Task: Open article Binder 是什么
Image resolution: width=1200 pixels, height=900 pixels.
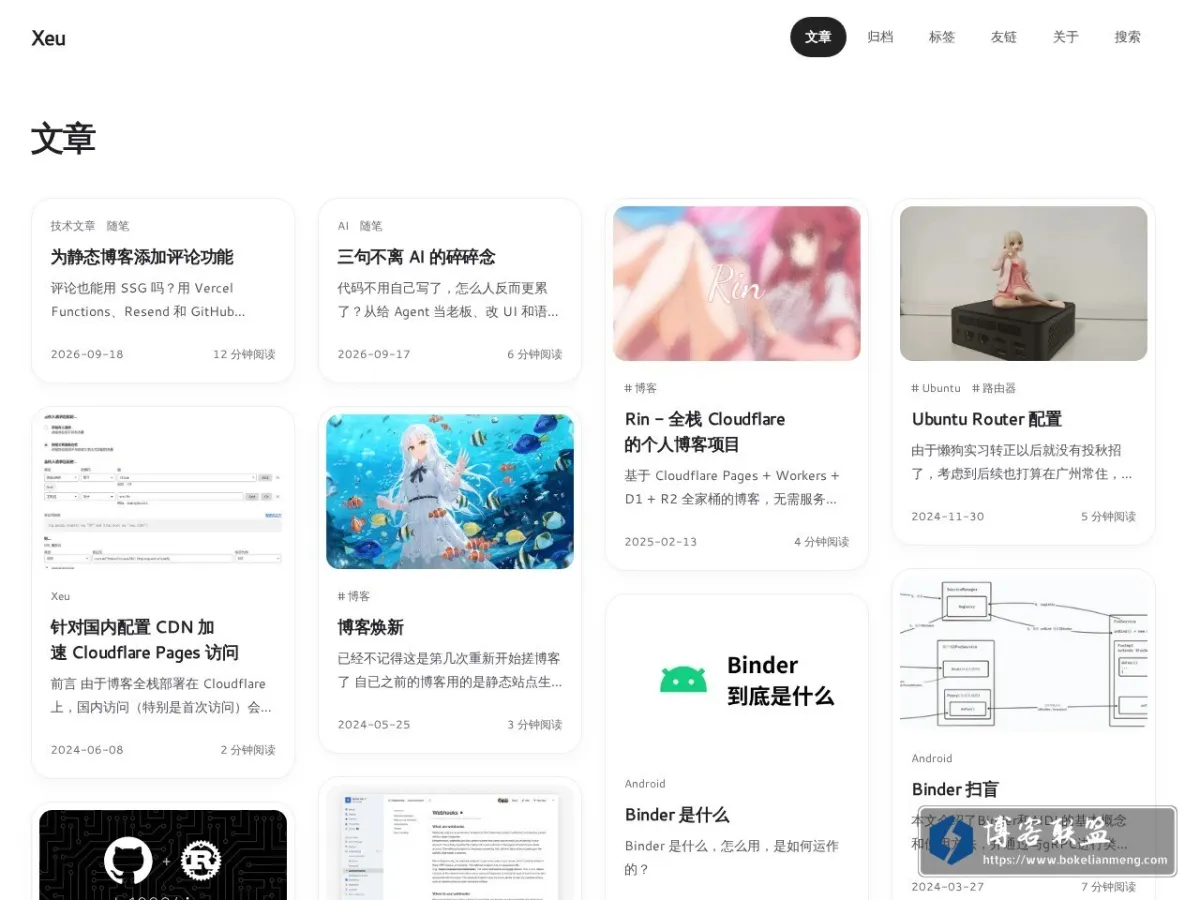Action: [677, 815]
